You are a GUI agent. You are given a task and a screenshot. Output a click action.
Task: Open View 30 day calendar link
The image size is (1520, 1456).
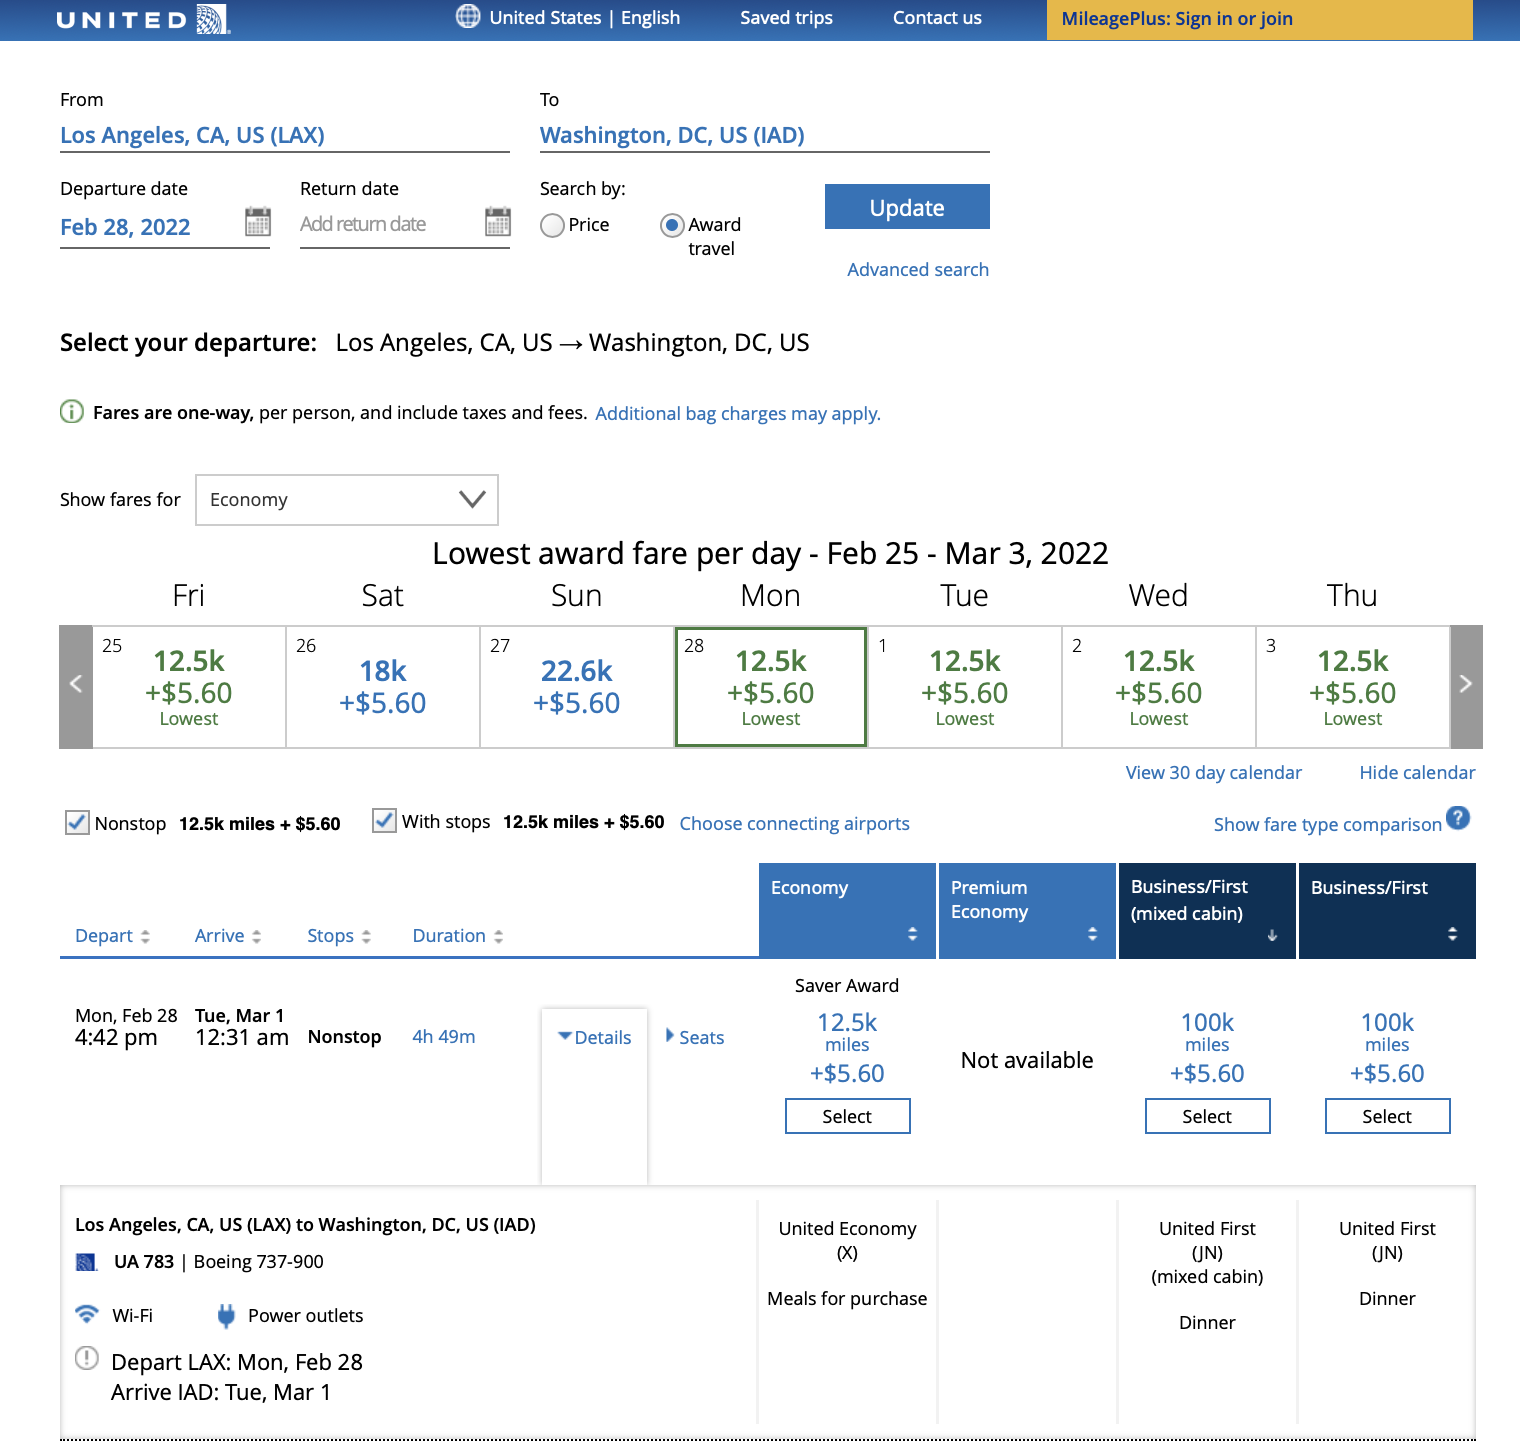pos(1214,772)
